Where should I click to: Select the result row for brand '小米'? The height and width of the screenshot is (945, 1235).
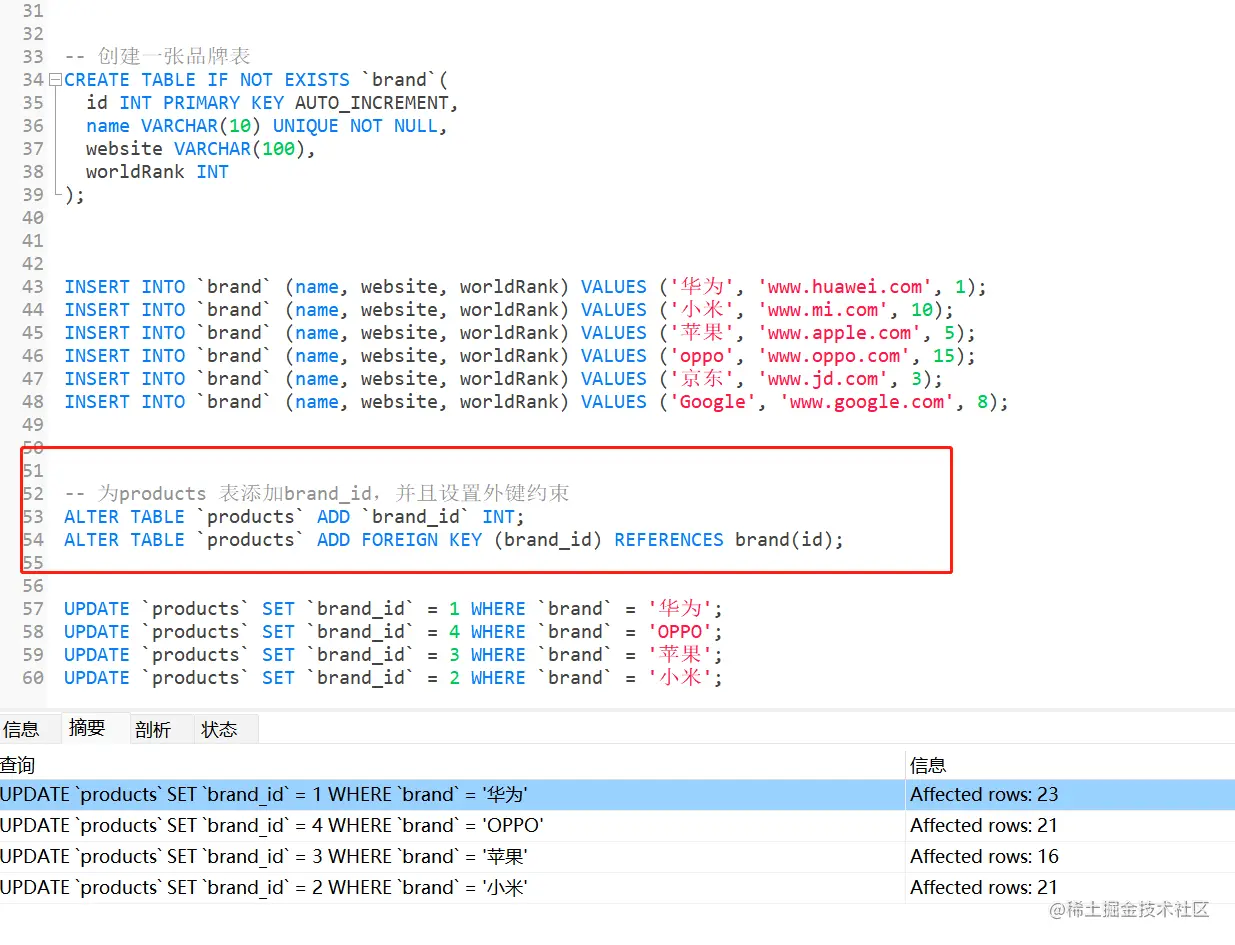pos(617,888)
